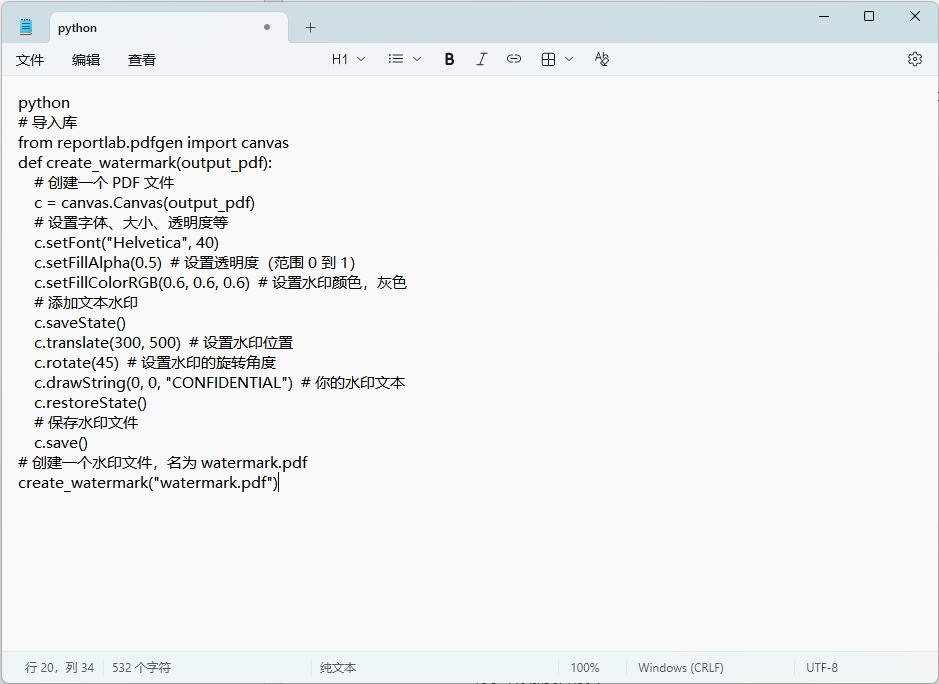The image size is (939, 684).
Task: Open the 编辑 menu
Action: tap(86, 60)
